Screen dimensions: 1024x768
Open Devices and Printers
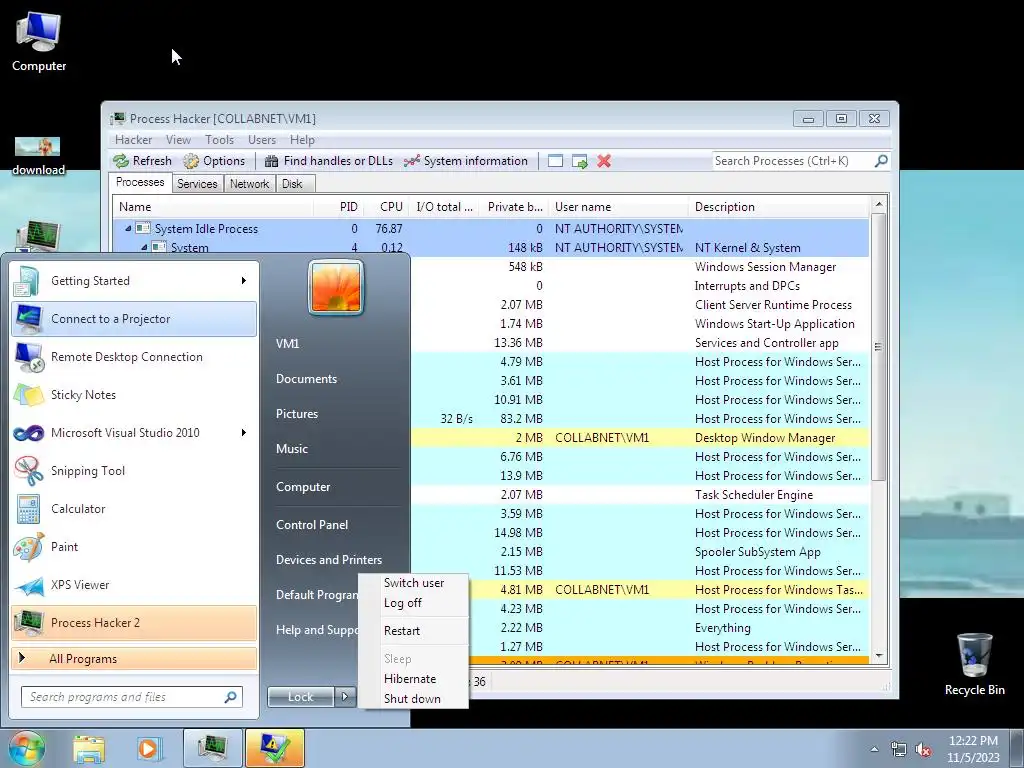coord(328,560)
